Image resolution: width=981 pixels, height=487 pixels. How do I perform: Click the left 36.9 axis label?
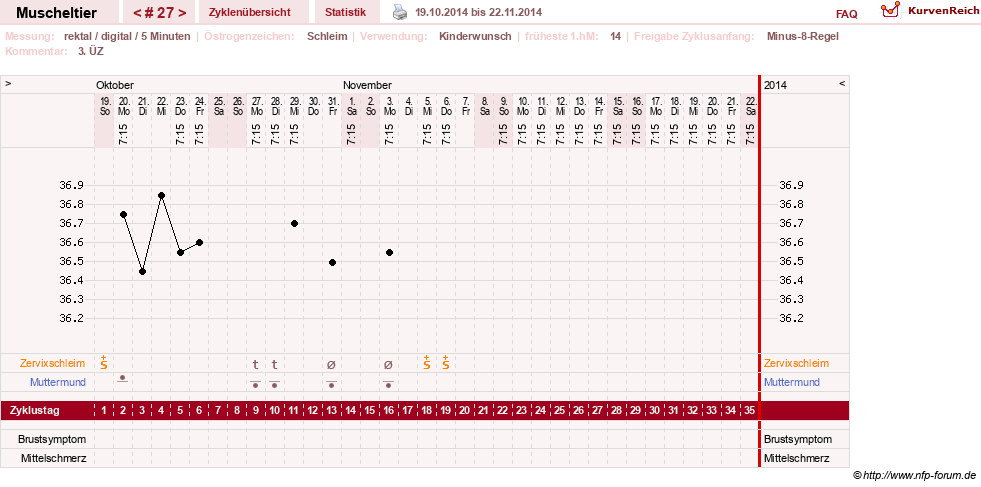click(x=71, y=185)
